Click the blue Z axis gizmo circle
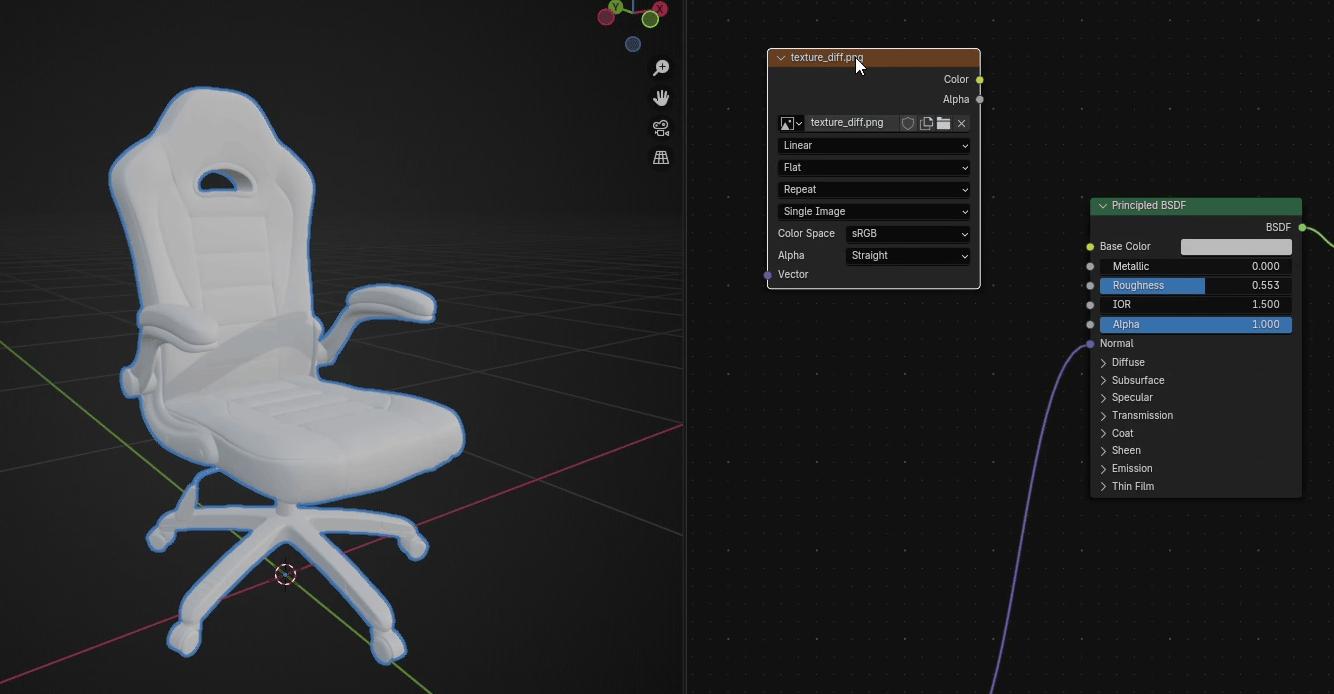This screenshot has height=694, width=1334. click(x=632, y=44)
